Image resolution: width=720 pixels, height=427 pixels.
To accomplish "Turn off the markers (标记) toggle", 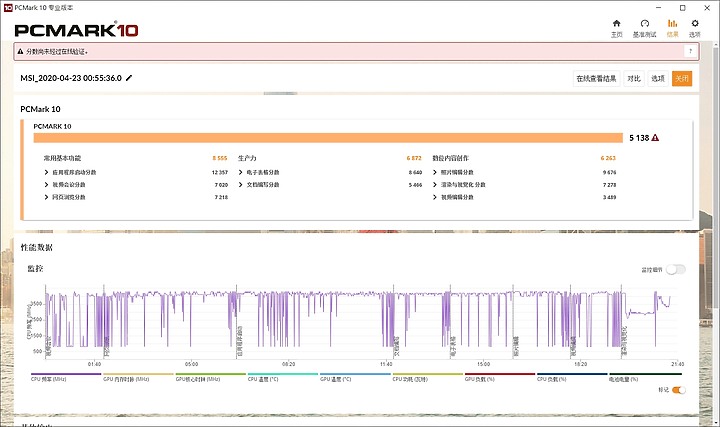I will tap(679, 390).
